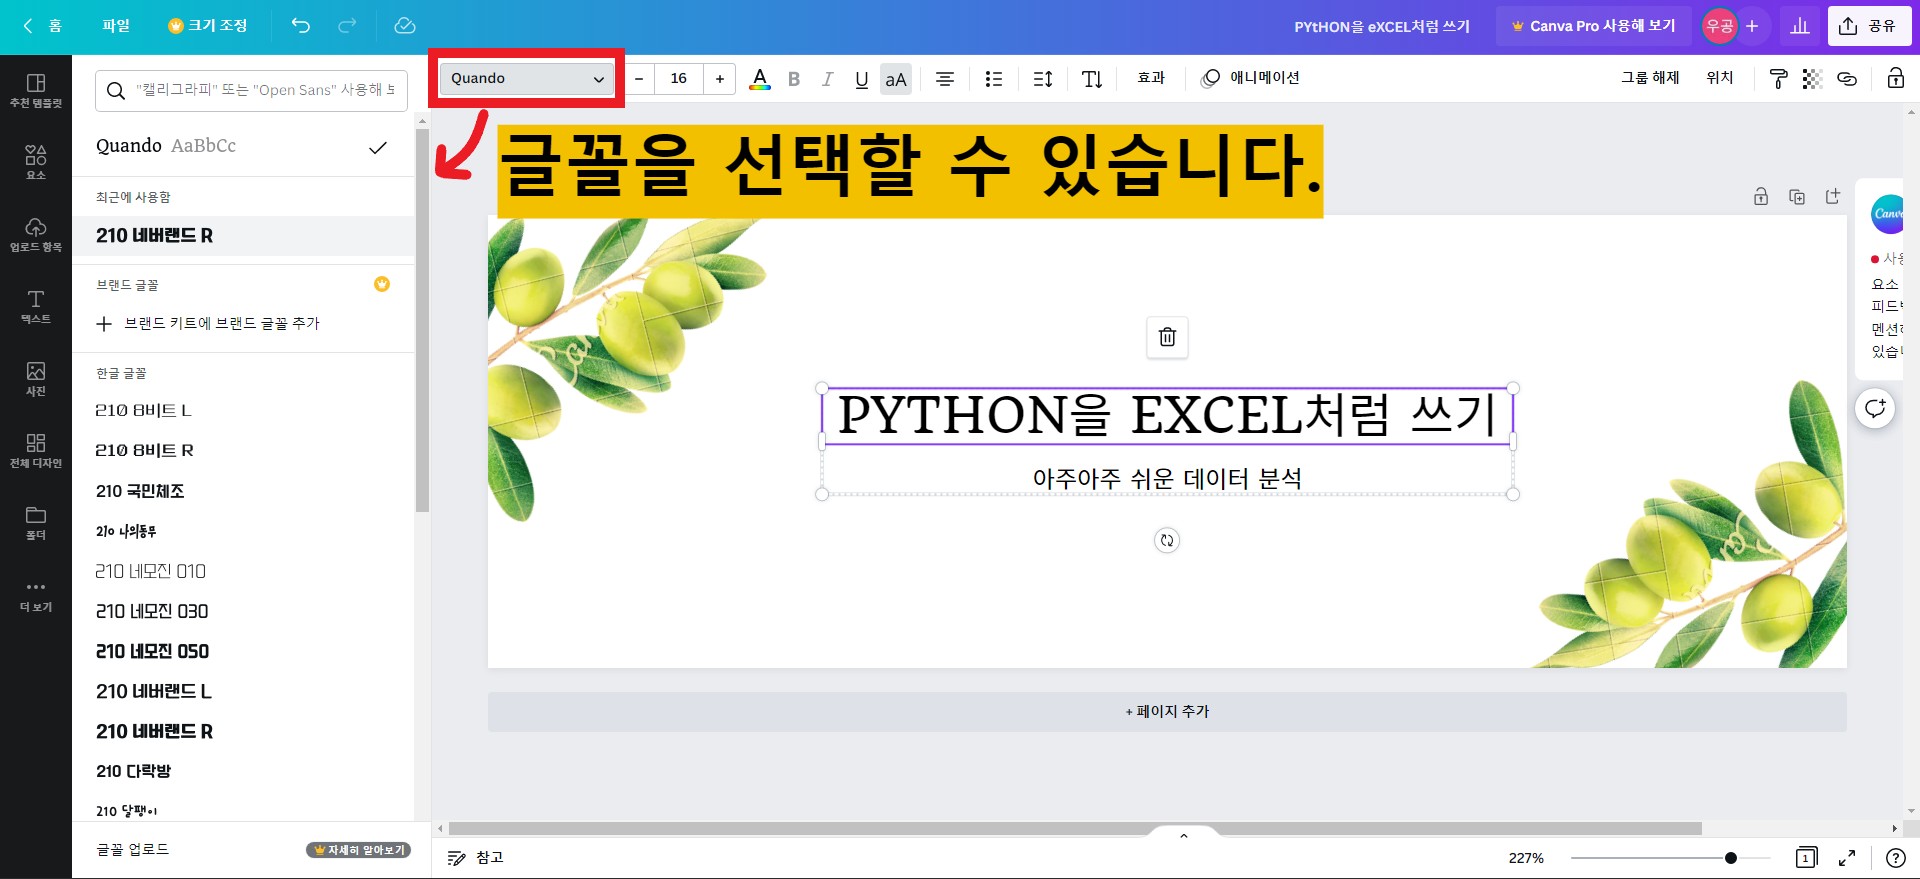
Task: Click the font size field showing 16
Action: tap(679, 79)
